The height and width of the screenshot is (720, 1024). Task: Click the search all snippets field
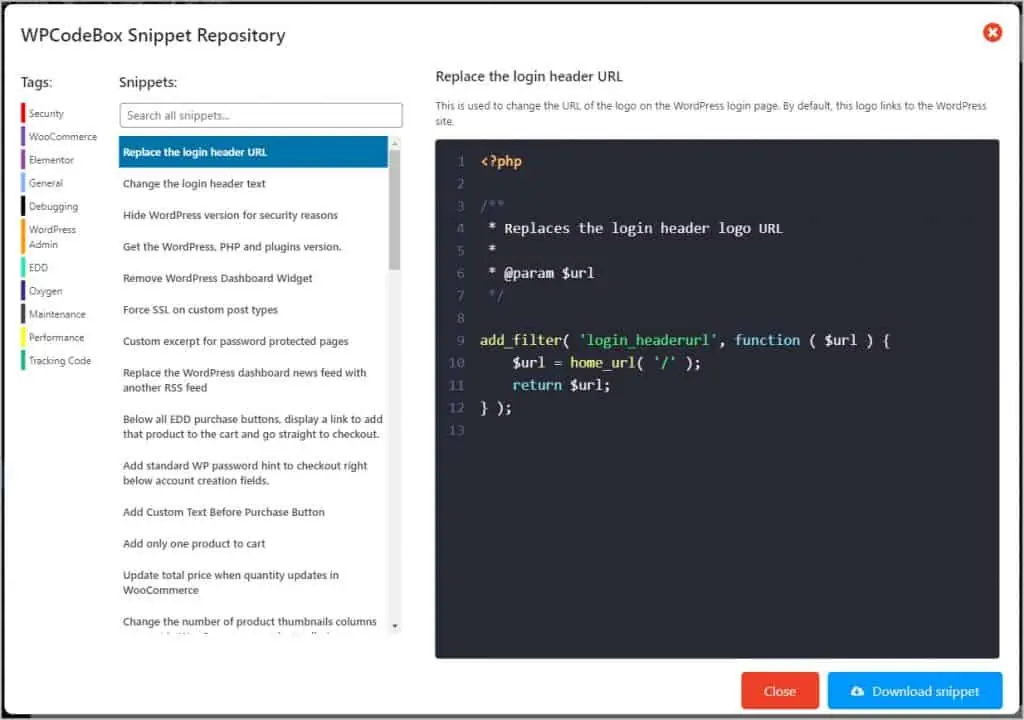(260, 114)
